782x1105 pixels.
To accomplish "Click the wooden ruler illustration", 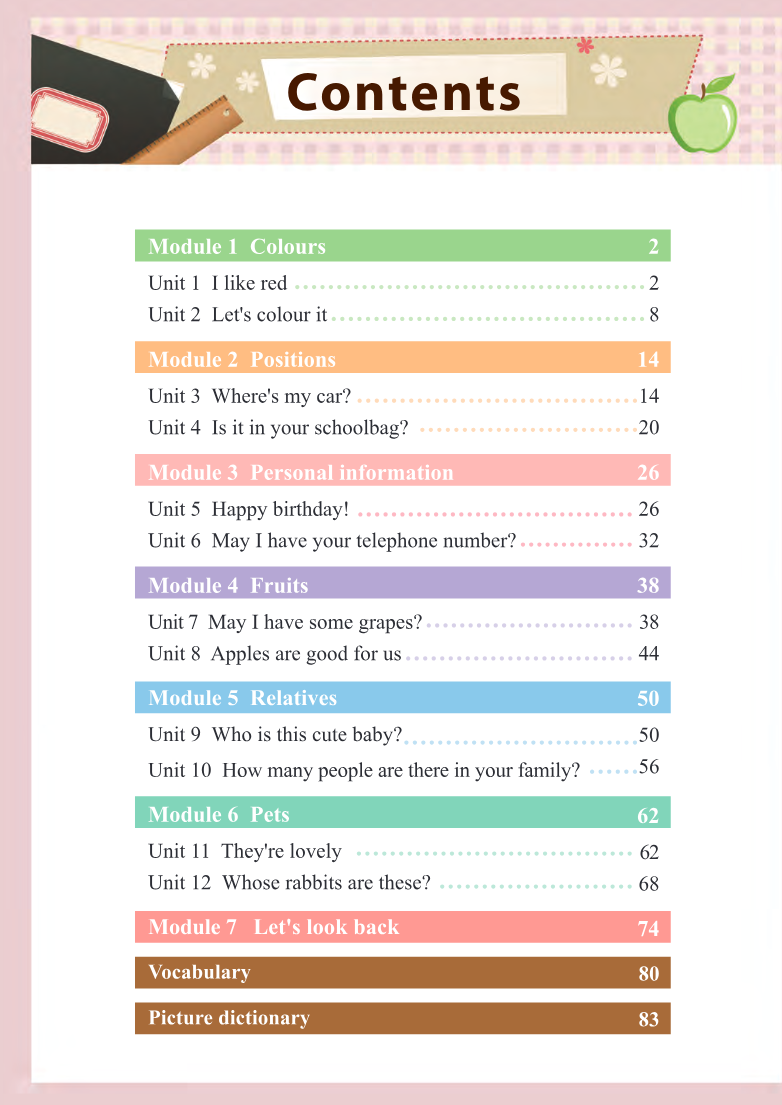I will pos(185,132).
